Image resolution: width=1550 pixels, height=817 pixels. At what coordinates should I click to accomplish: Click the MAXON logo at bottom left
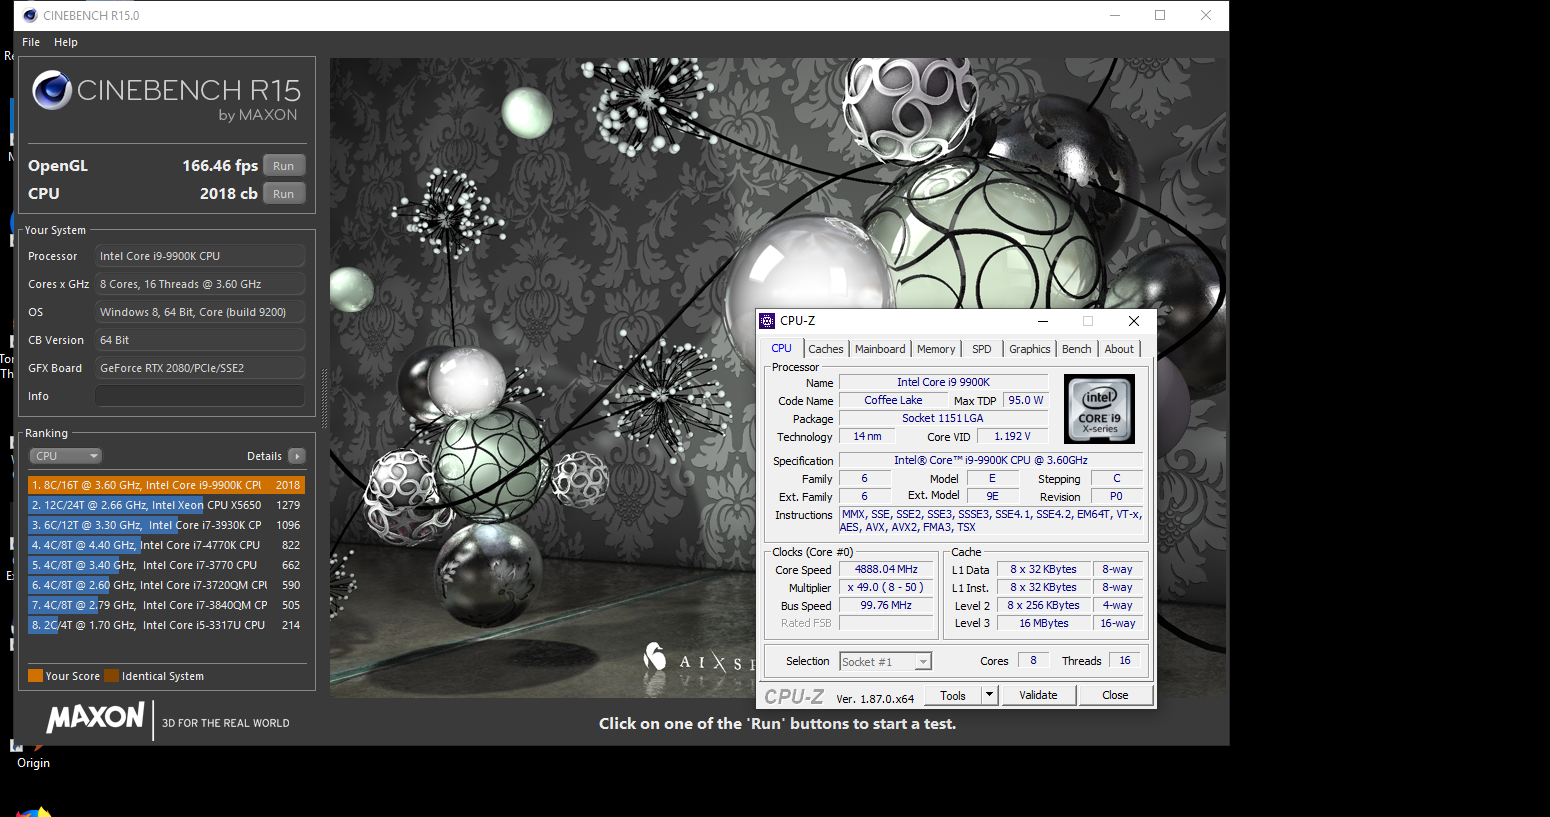click(x=96, y=718)
